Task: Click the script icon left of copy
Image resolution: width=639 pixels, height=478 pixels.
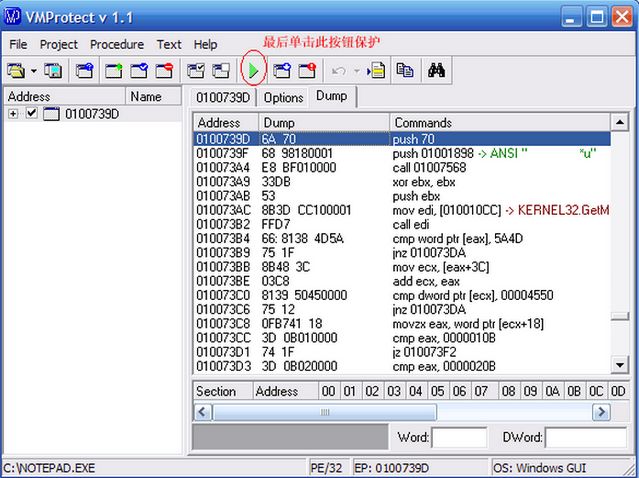Action: click(x=377, y=70)
